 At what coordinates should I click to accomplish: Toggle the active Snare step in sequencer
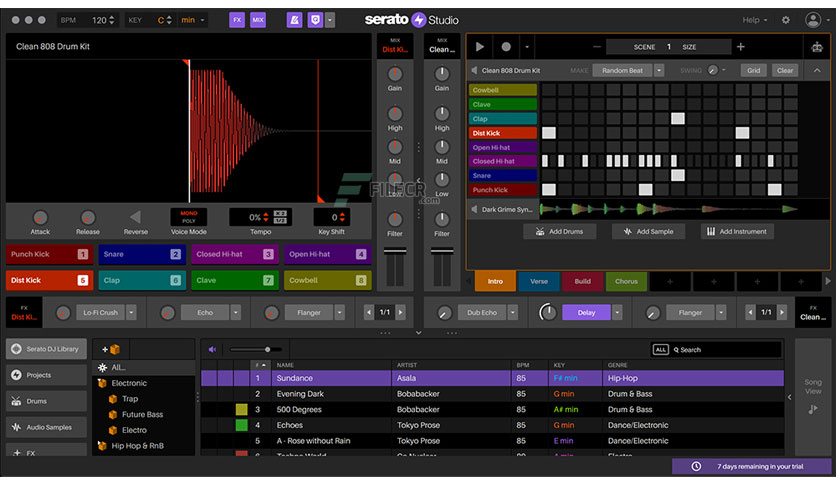(x=678, y=175)
